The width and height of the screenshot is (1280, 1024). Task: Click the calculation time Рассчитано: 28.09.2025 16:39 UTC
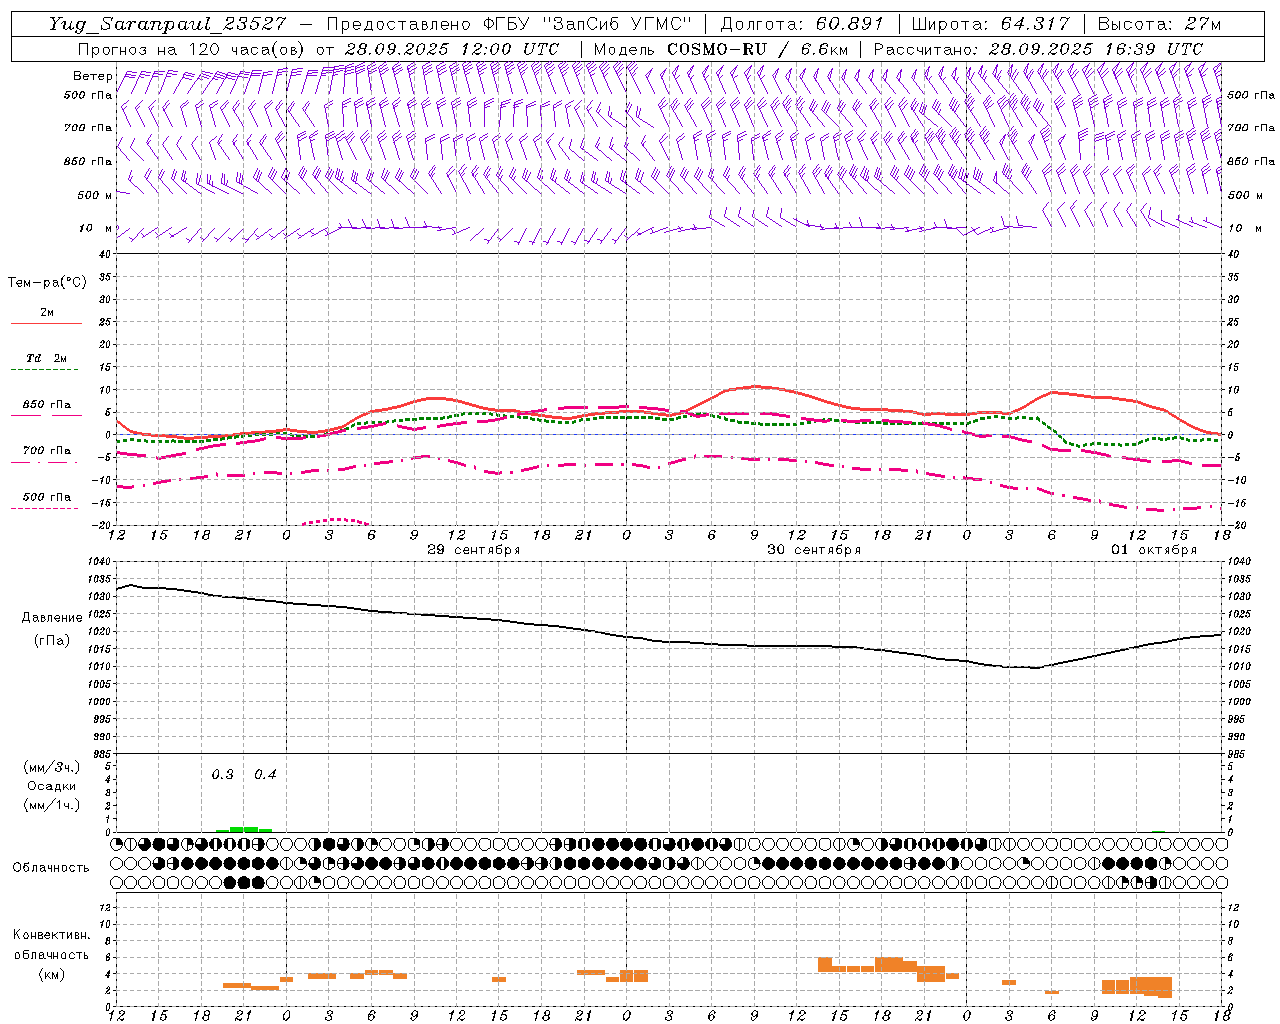tap(1038, 49)
